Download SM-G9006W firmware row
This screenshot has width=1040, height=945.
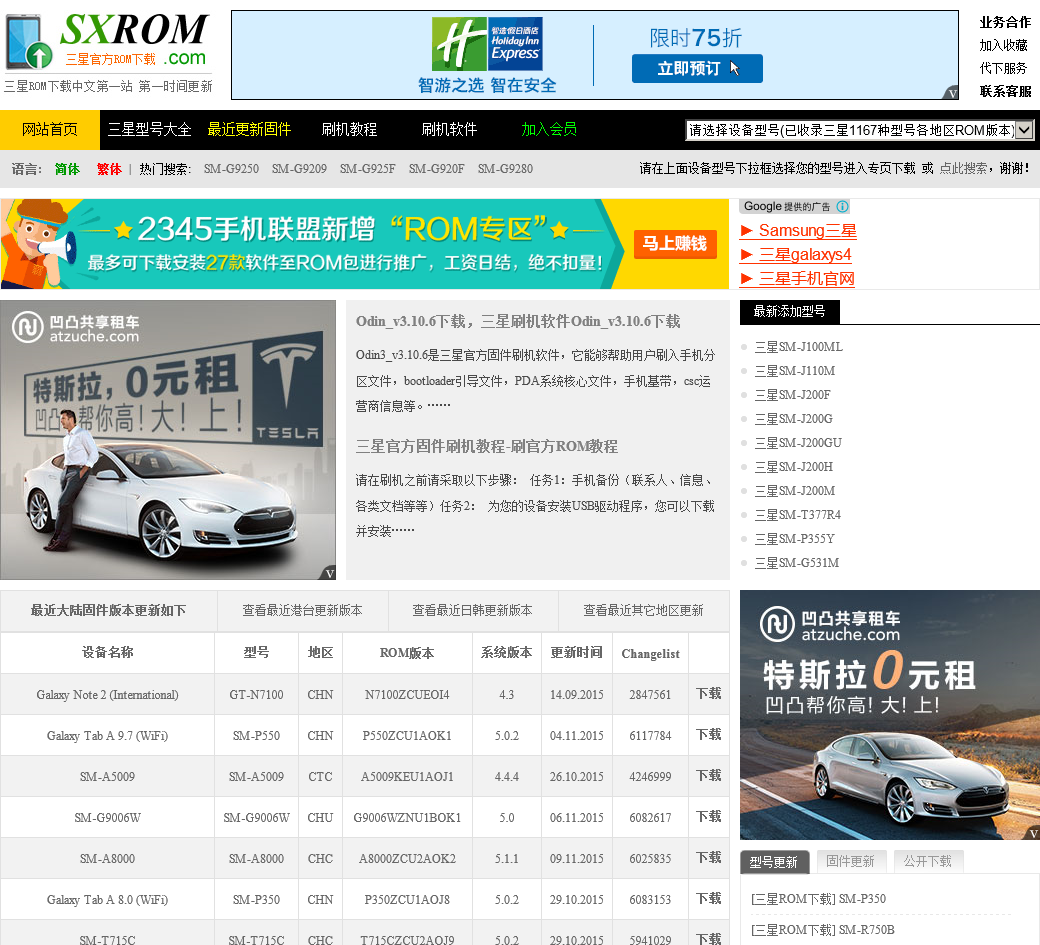pyautogui.click(x=708, y=817)
